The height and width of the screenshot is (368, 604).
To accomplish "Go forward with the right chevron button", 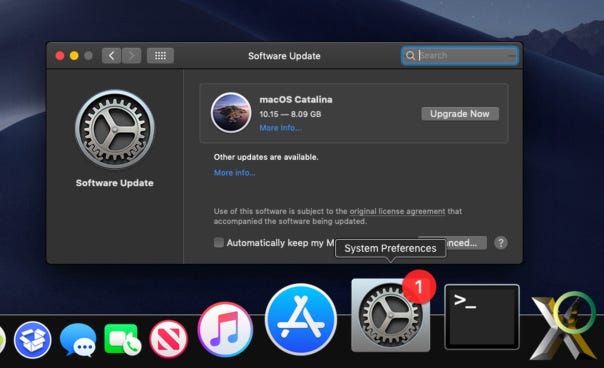I will 132,56.
